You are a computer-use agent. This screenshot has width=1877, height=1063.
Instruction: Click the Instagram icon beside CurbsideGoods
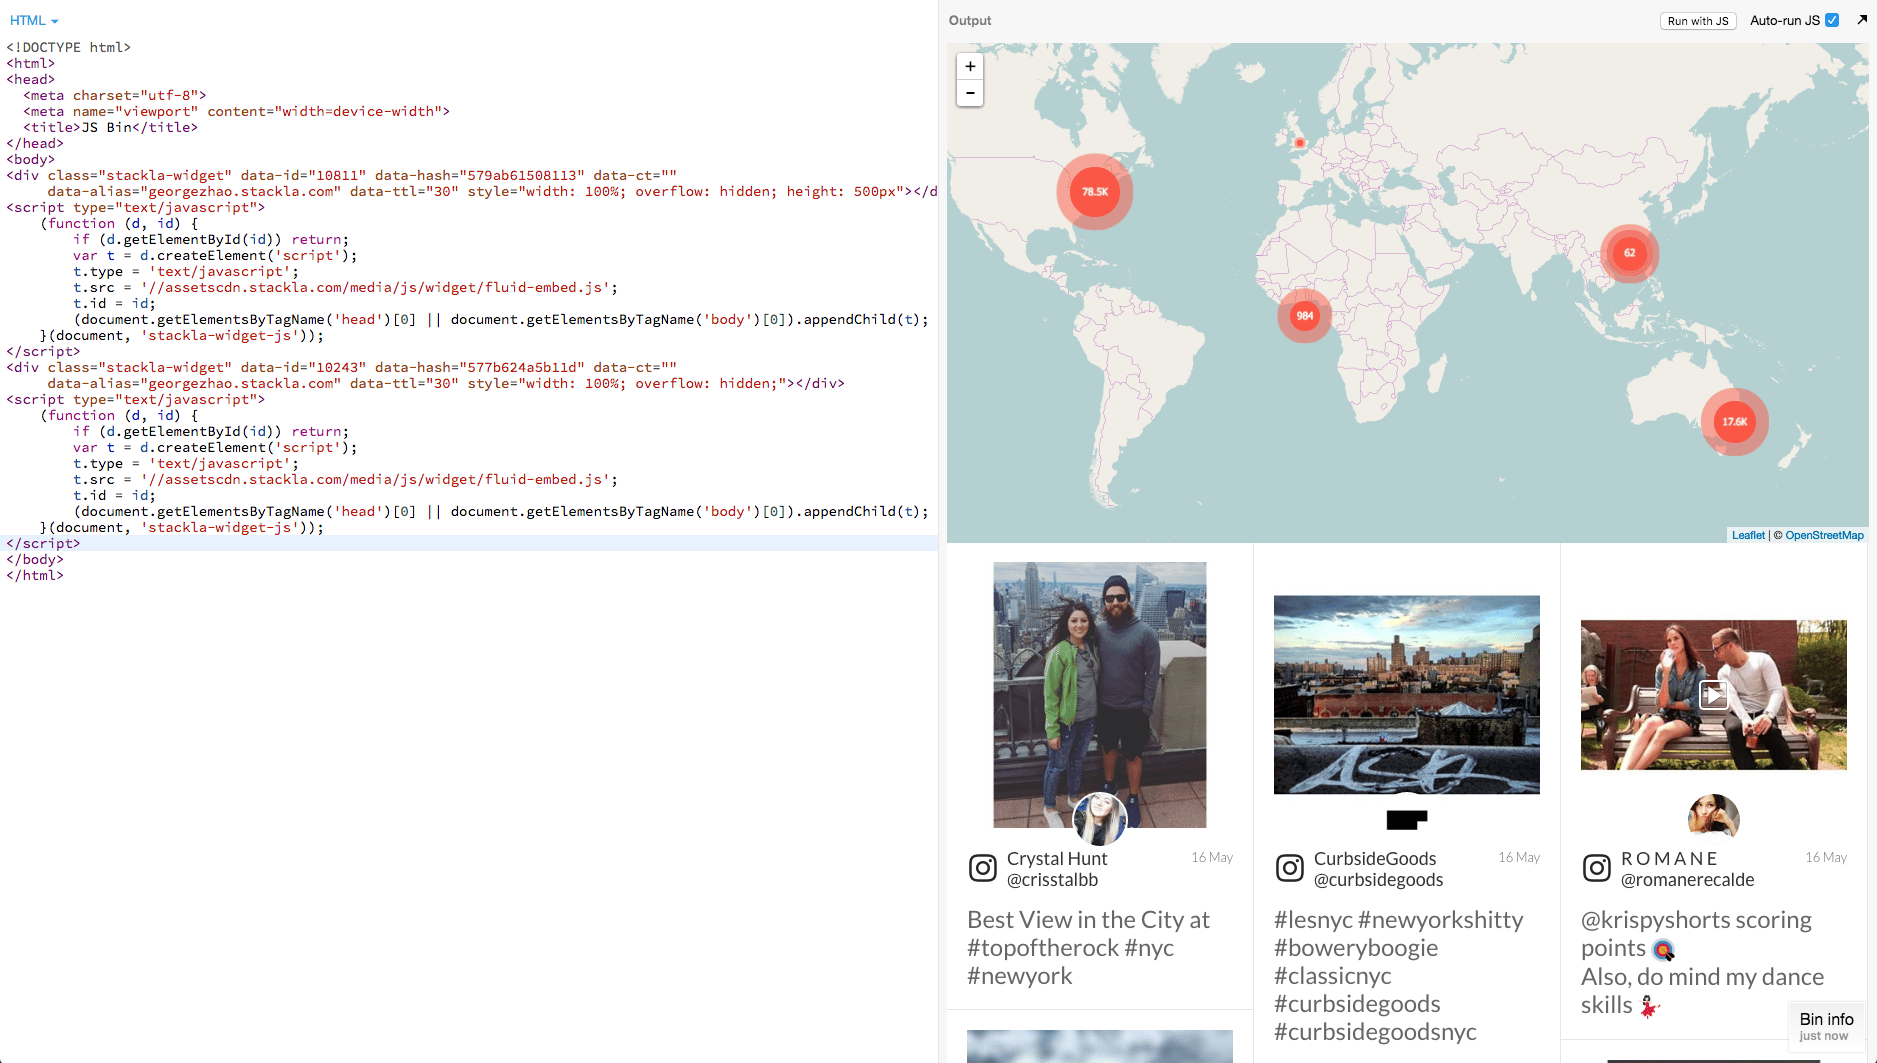pos(1290,868)
